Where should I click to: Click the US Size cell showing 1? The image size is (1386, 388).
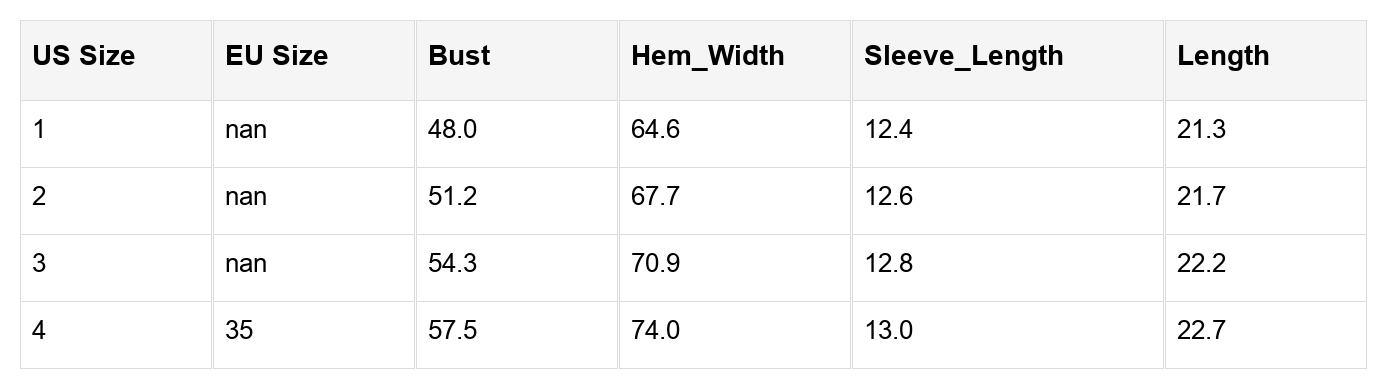pos(117,134)
